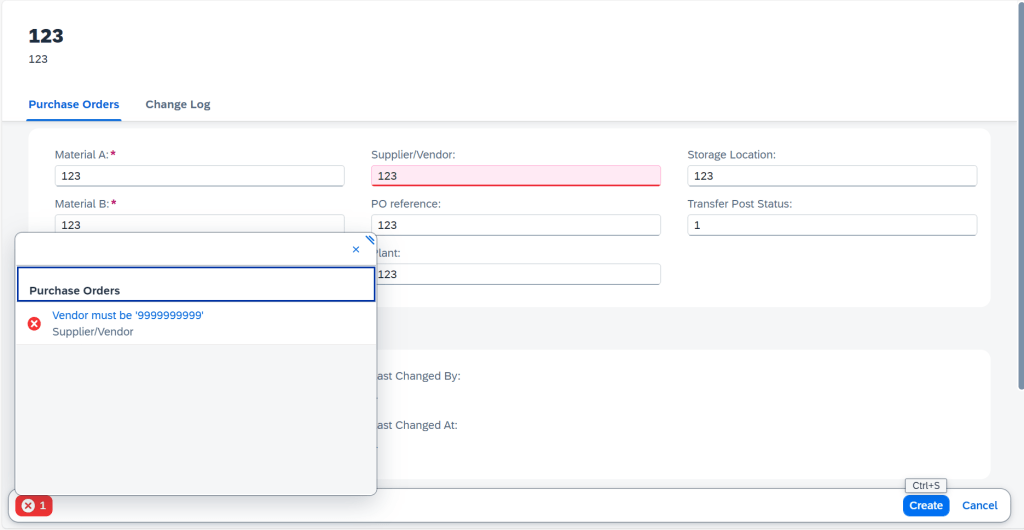Focus the PO reference input
1024x530 pixels.
(515, 225)
